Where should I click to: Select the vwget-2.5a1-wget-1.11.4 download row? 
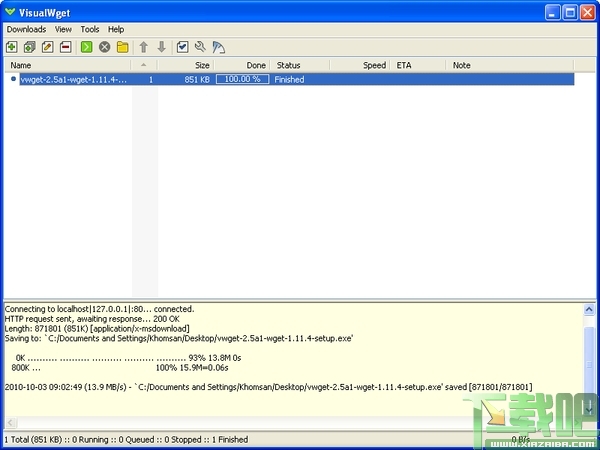click(297, 80)
